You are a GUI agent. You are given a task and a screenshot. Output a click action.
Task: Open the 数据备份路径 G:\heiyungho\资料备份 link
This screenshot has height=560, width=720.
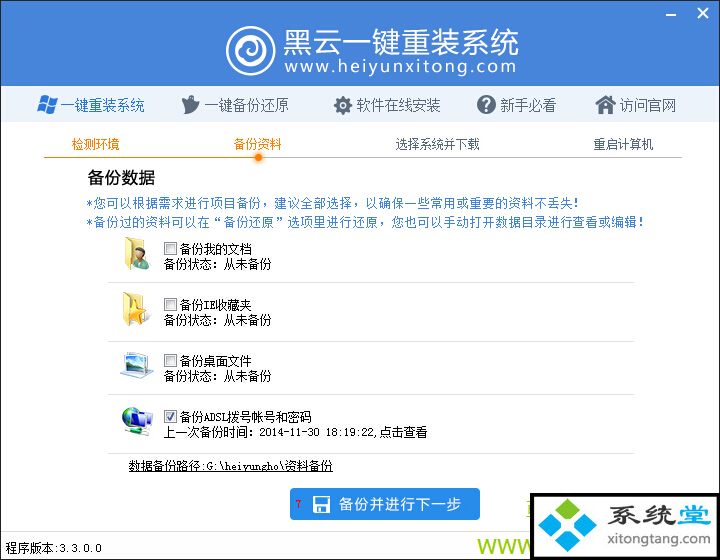[x=231, y=466]
